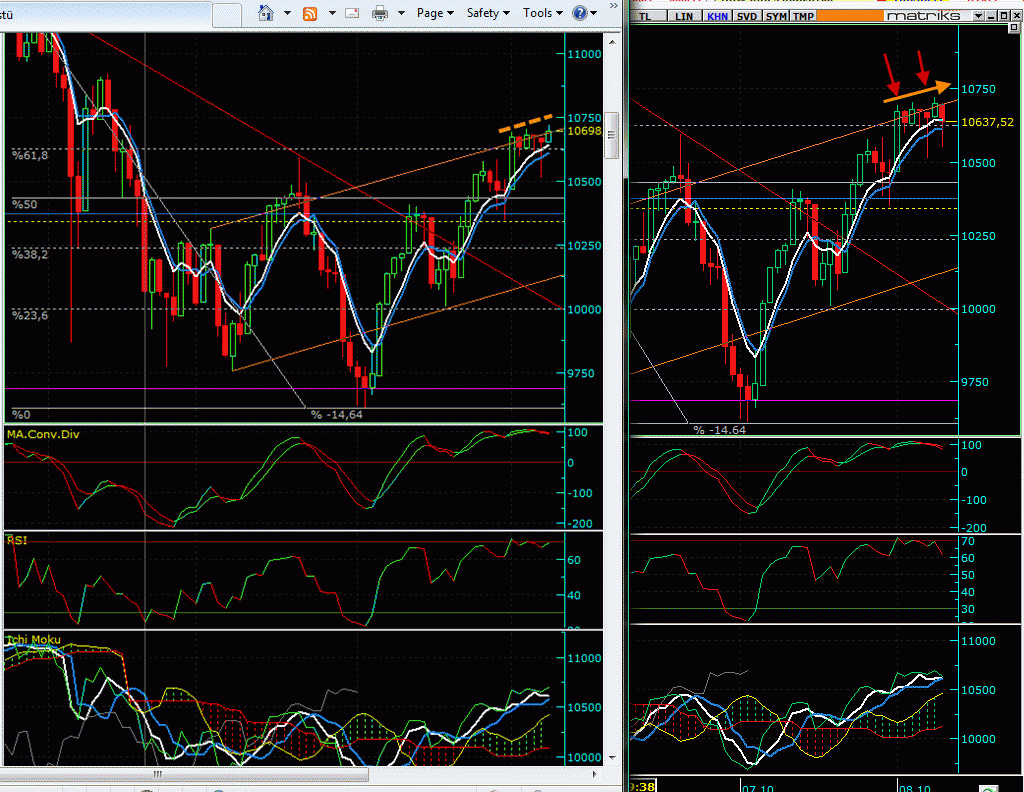Image resolution: width=1024 pixels, height=792 pixels.
Task: Click the browser vertical scrollbar thumb
Action: point(612,135)
